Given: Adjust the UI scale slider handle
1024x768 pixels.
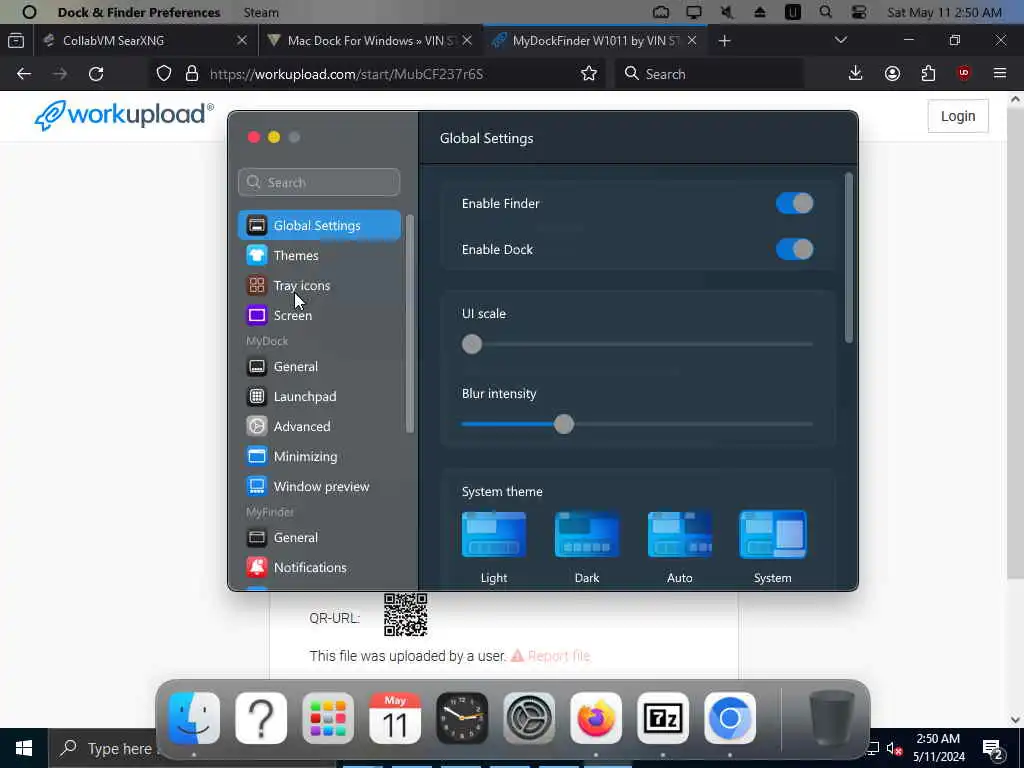Looking at the screenshot, I should click(x=472, y=344).
